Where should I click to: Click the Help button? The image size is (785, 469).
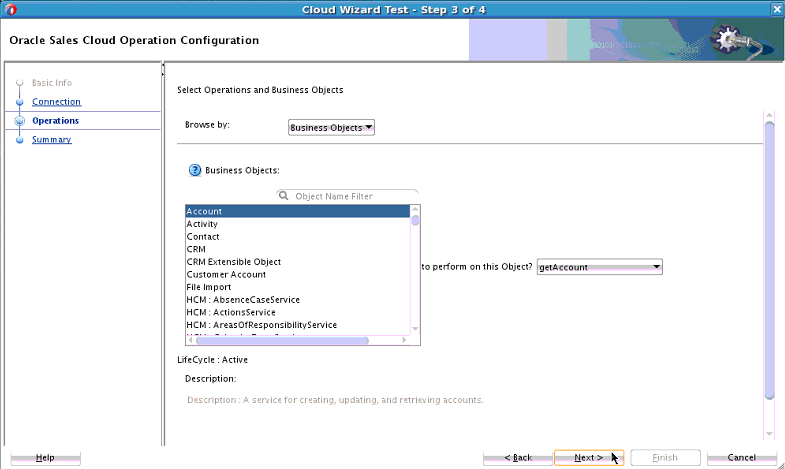45,457
